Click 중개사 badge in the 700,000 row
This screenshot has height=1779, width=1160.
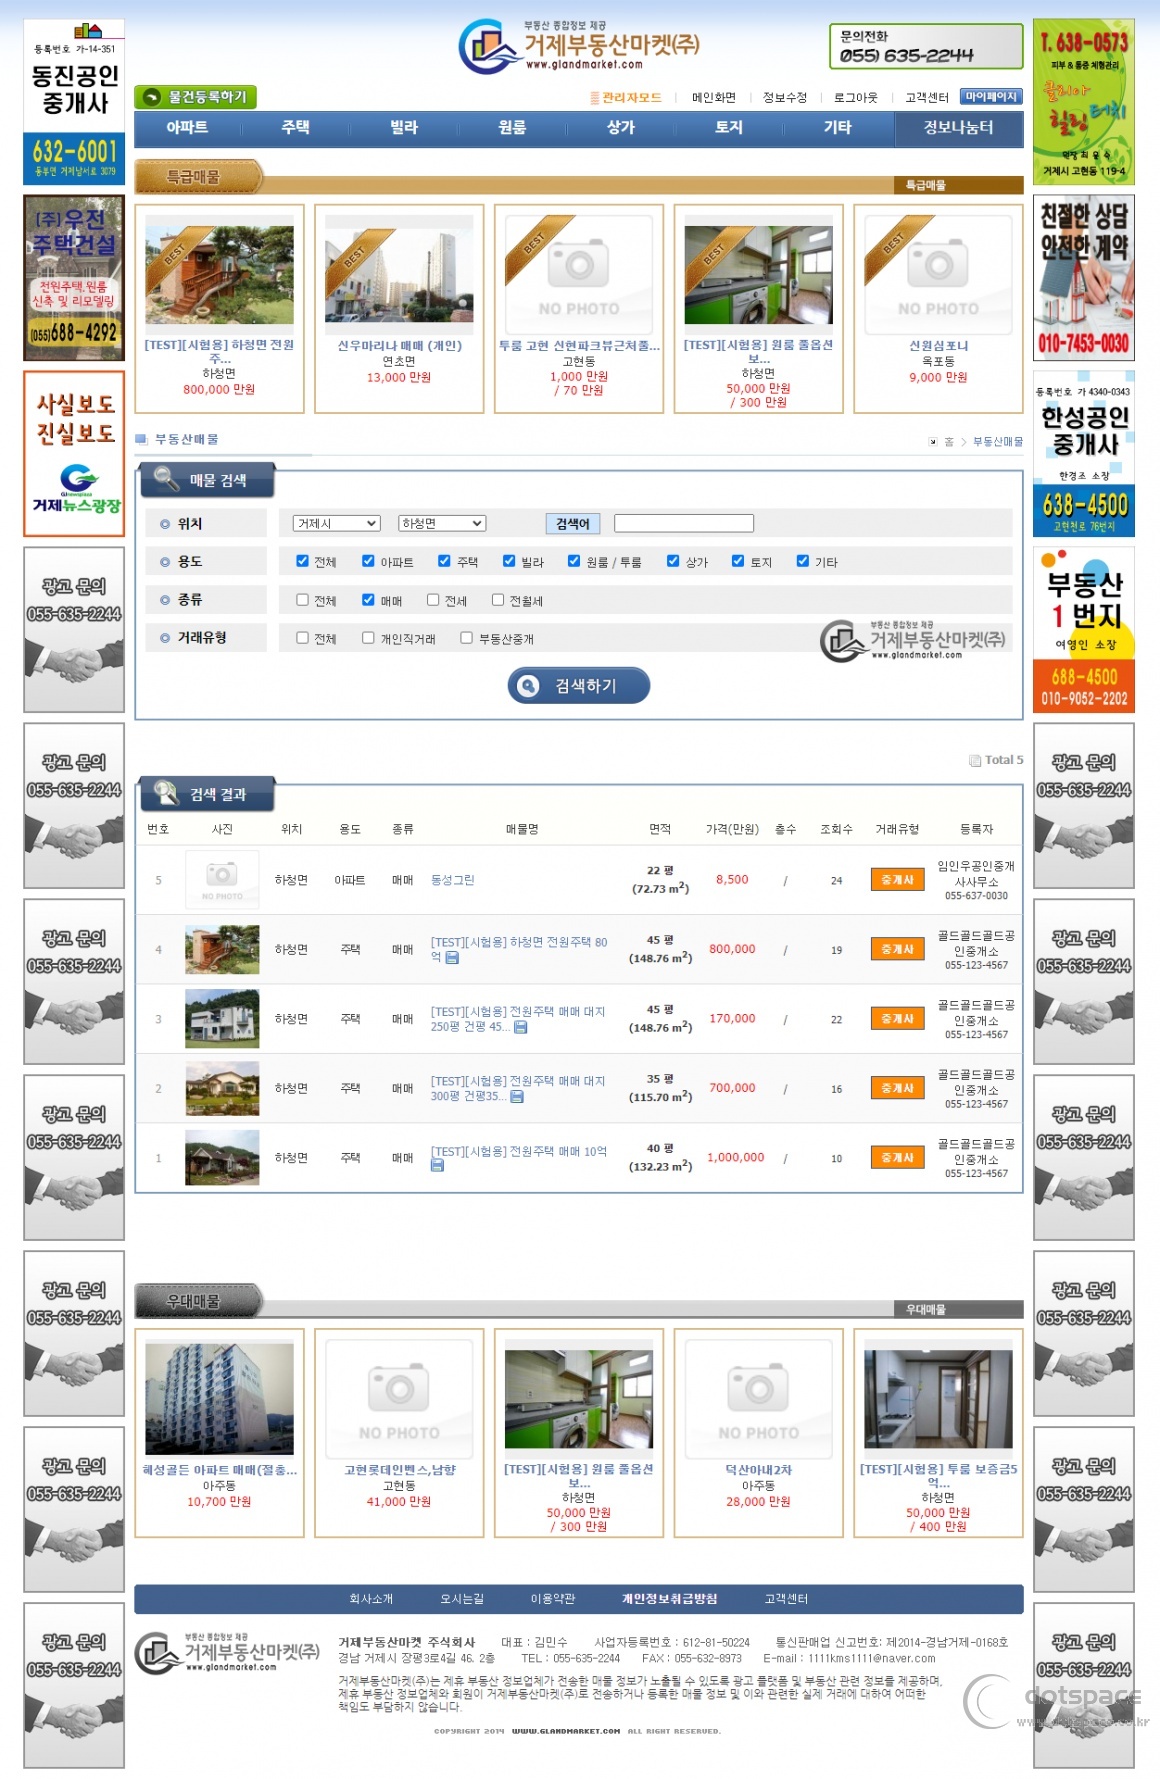(897, 1088)
